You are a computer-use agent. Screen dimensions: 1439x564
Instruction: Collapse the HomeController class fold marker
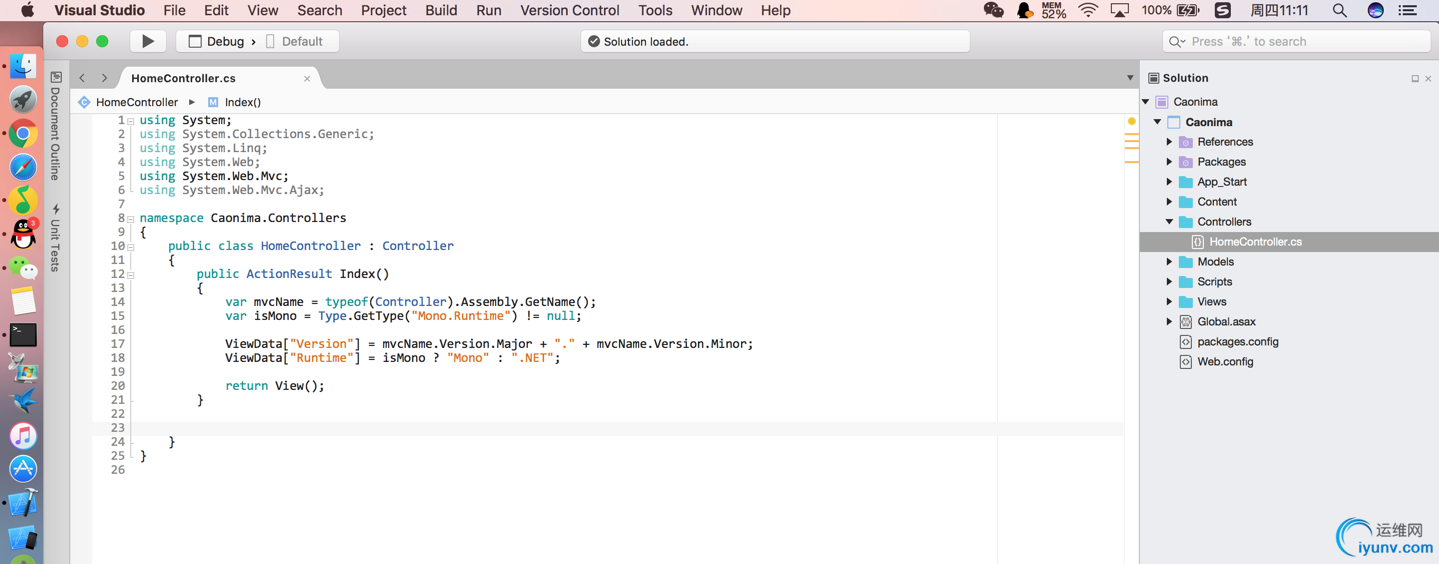point(131,247)
